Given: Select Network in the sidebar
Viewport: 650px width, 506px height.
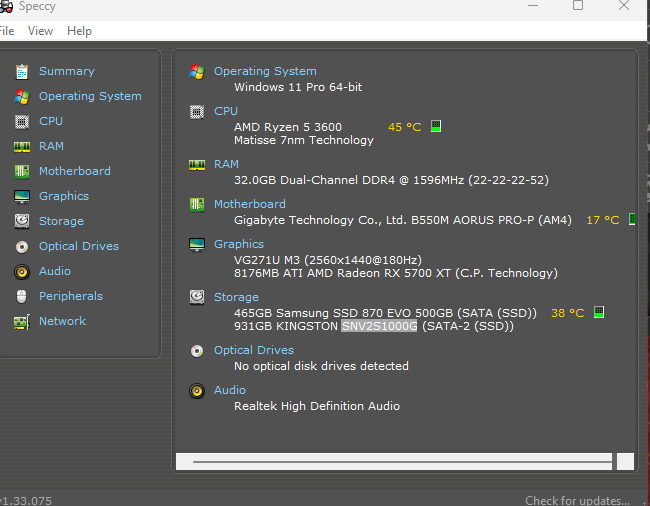Looking at the screenshot, I should point(63,321).
